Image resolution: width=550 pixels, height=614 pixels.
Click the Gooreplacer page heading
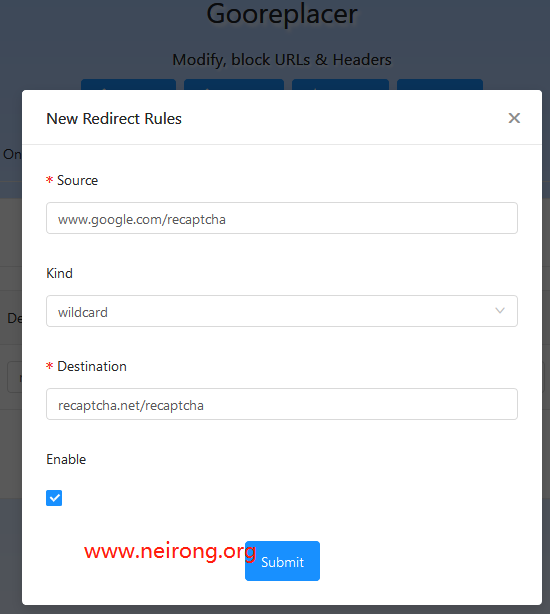point(282,14)
